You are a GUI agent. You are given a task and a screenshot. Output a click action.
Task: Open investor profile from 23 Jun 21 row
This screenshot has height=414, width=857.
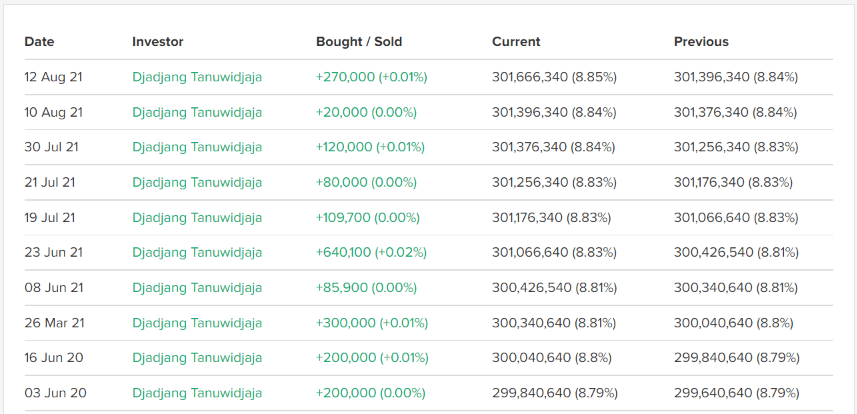click(x=197, y=253)
